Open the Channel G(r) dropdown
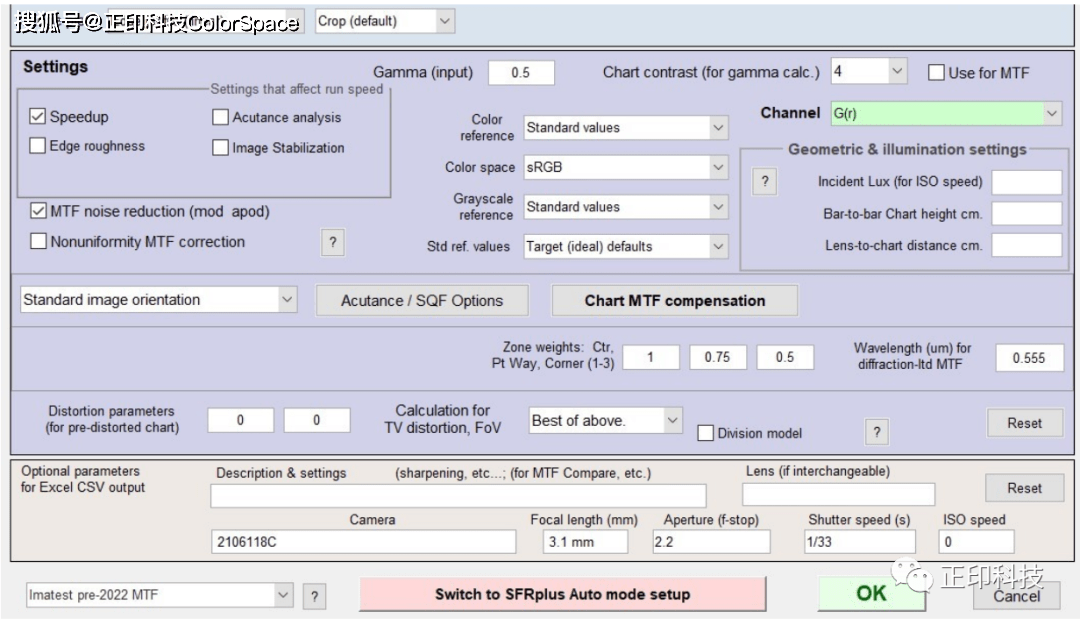 [x=944, y=114]
